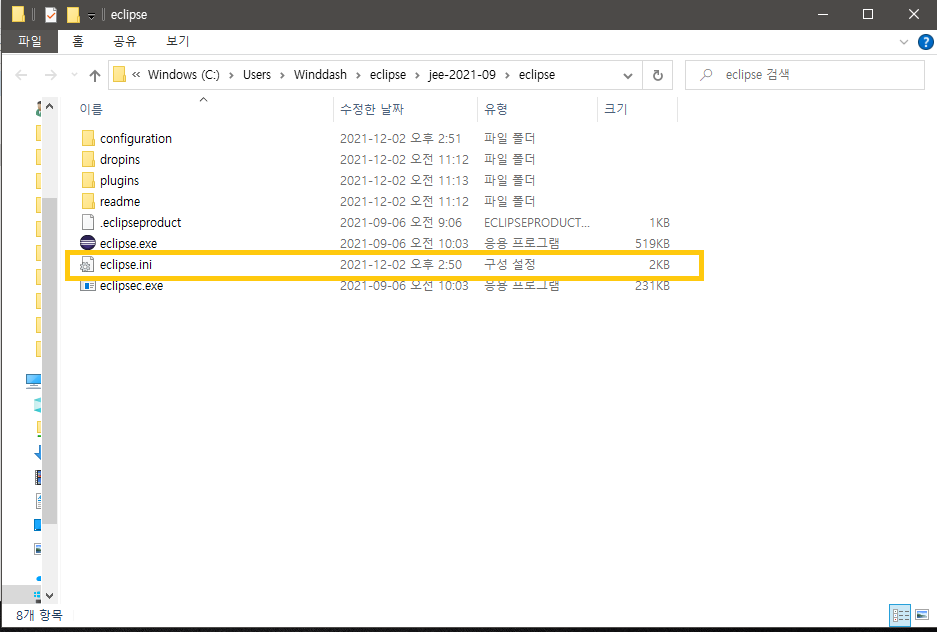This screenshot has height=632, width=937.
Task: Expand the chevron after Users breadcrumb
Action: pos(283,75)
